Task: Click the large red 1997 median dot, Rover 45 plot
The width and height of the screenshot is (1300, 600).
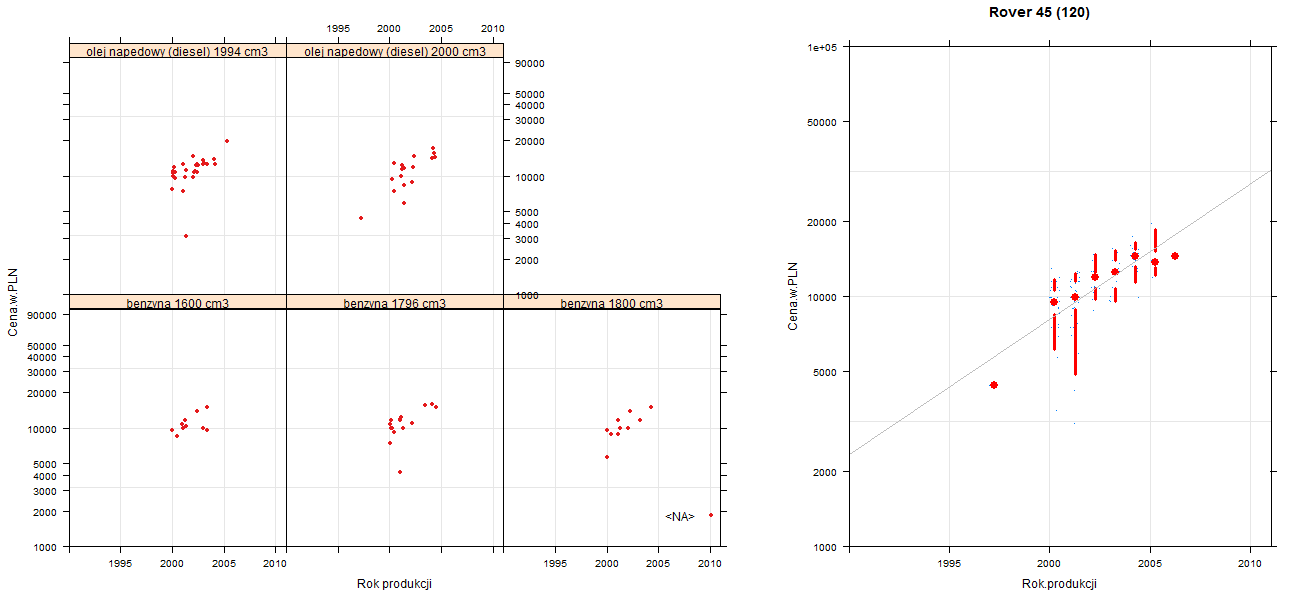Action: pos(994,385)
